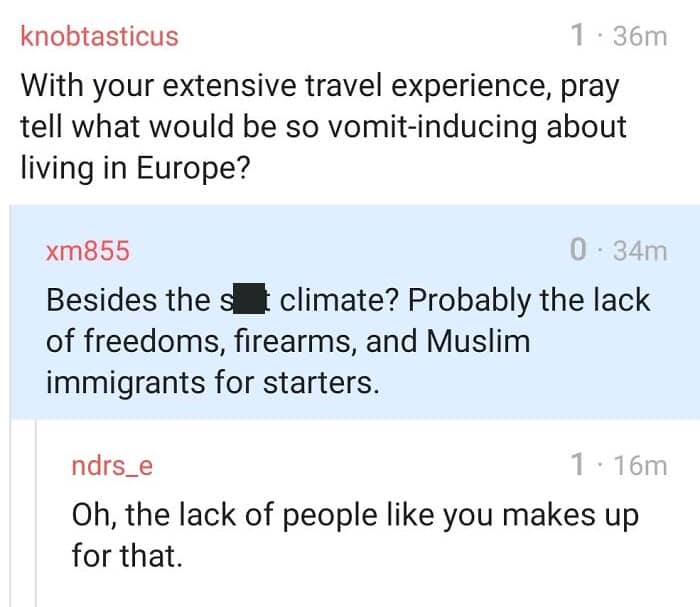Select the comment starting "With your extensive travel"
The image size is (700, 607).
pos(320,127)
